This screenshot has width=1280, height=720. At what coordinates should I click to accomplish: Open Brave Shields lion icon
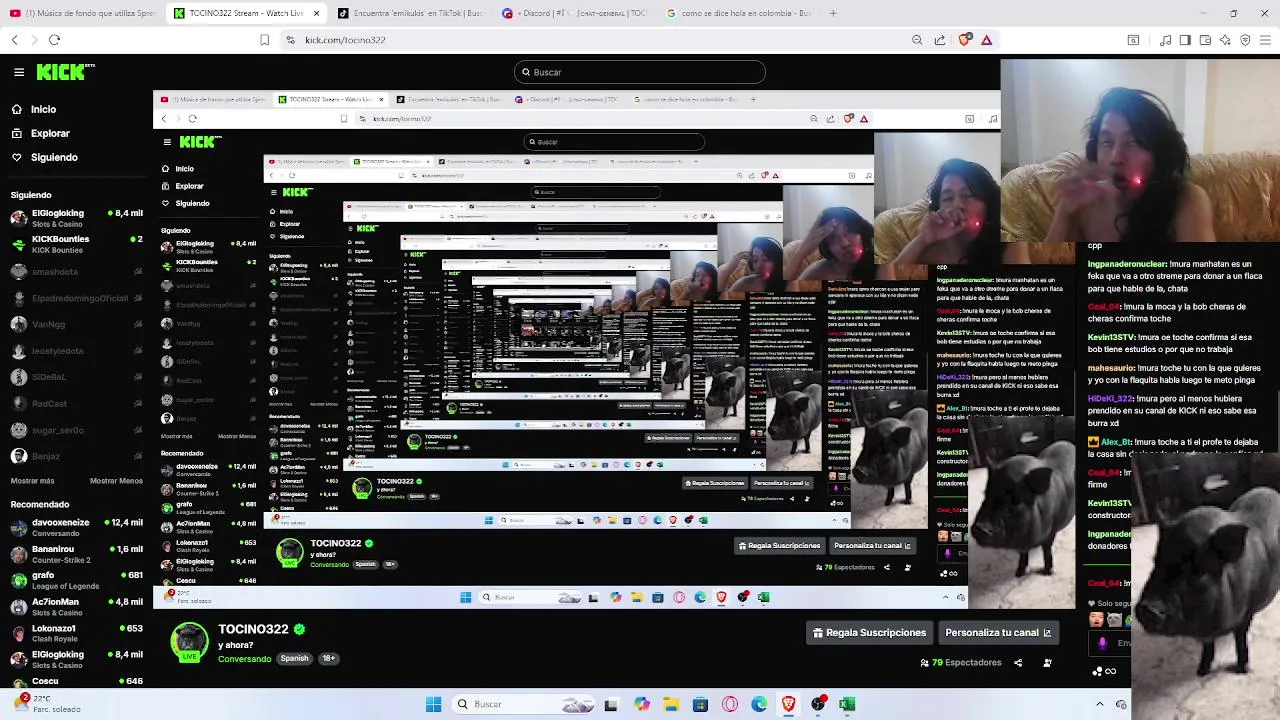point(964,40)
